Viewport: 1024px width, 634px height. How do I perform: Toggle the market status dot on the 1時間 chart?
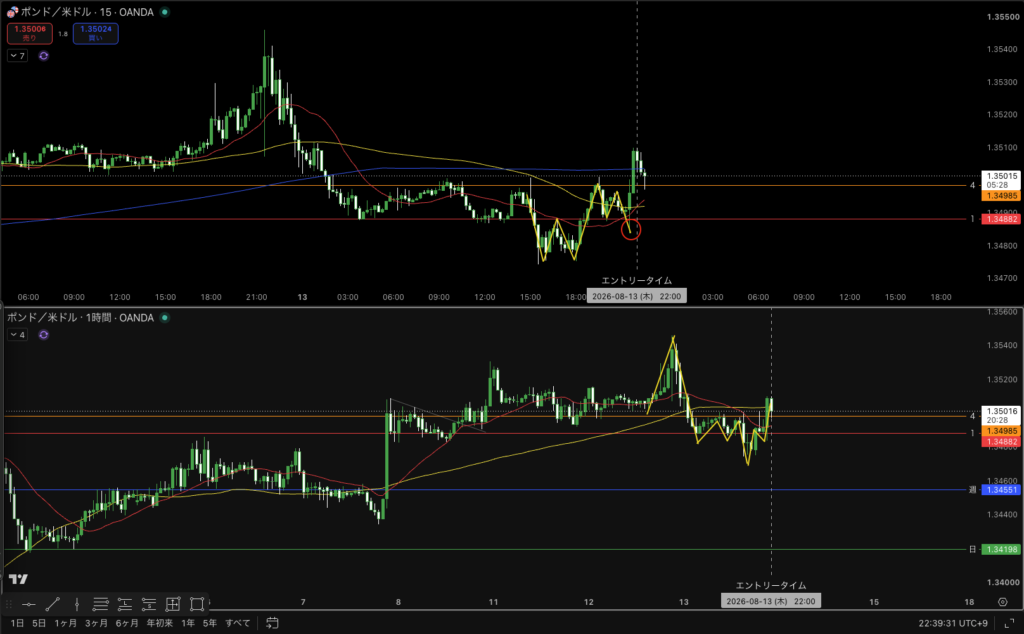click(x=165, y=318)
